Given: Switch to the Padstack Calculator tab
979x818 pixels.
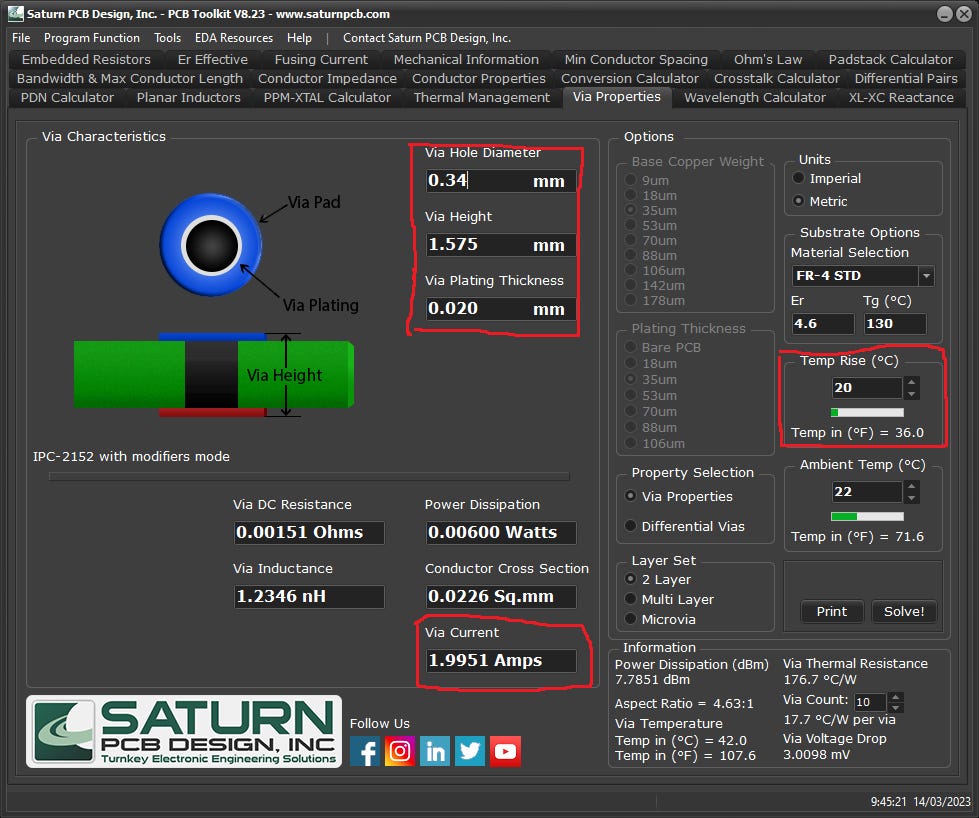Looking at the screenshot, I should pos(890,59).
